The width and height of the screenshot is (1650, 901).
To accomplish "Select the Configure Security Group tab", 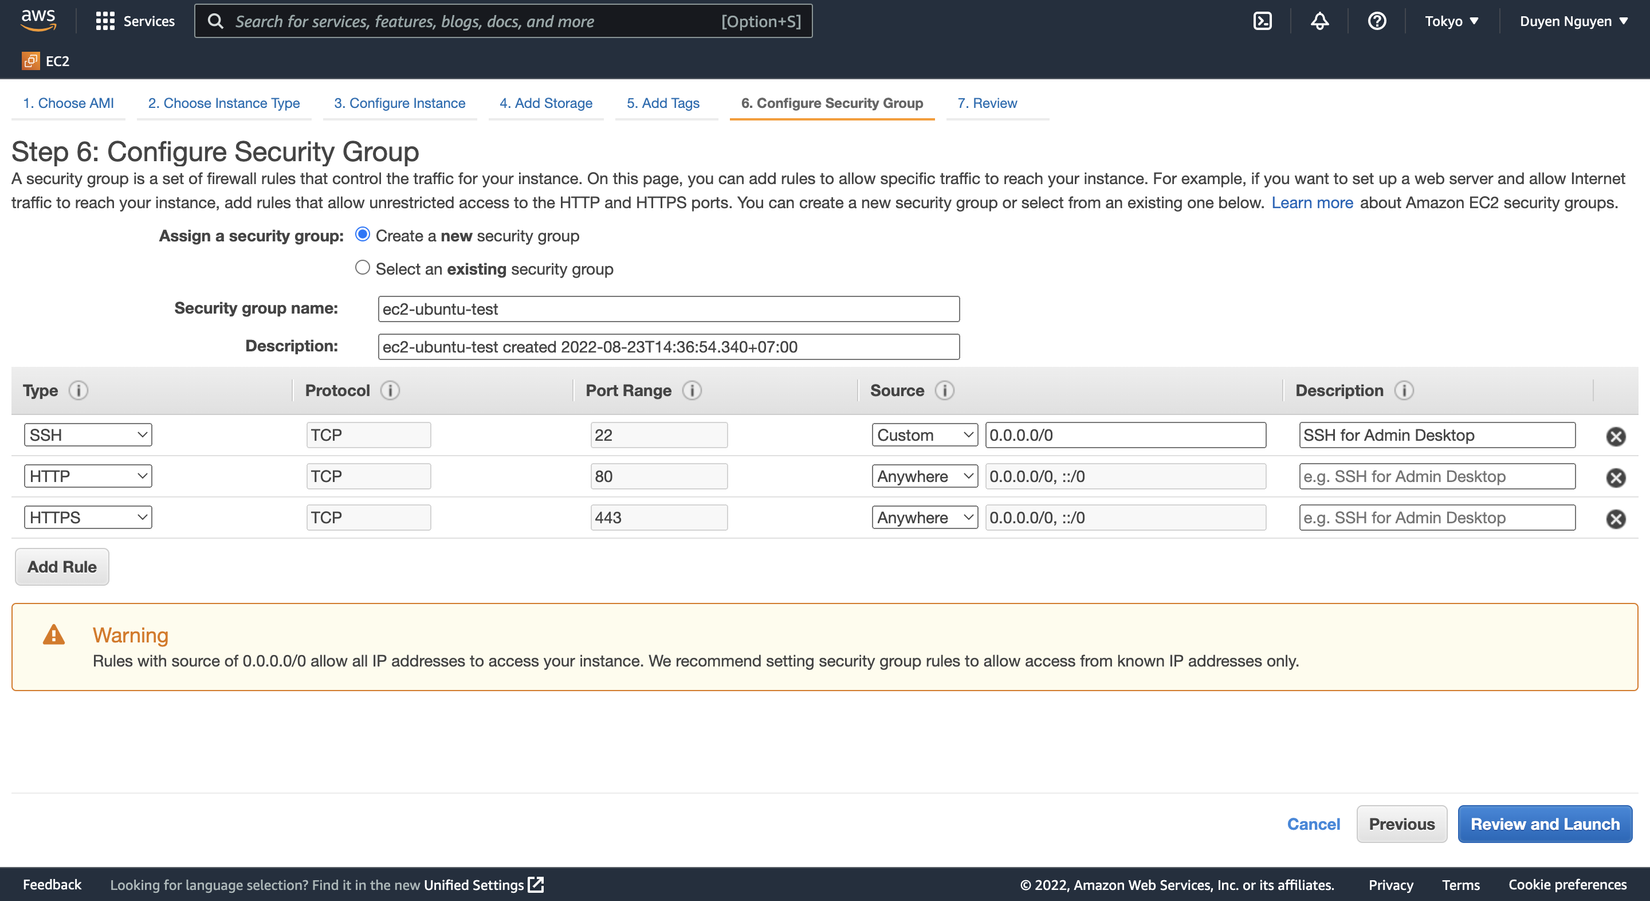I will pos(832,103).
